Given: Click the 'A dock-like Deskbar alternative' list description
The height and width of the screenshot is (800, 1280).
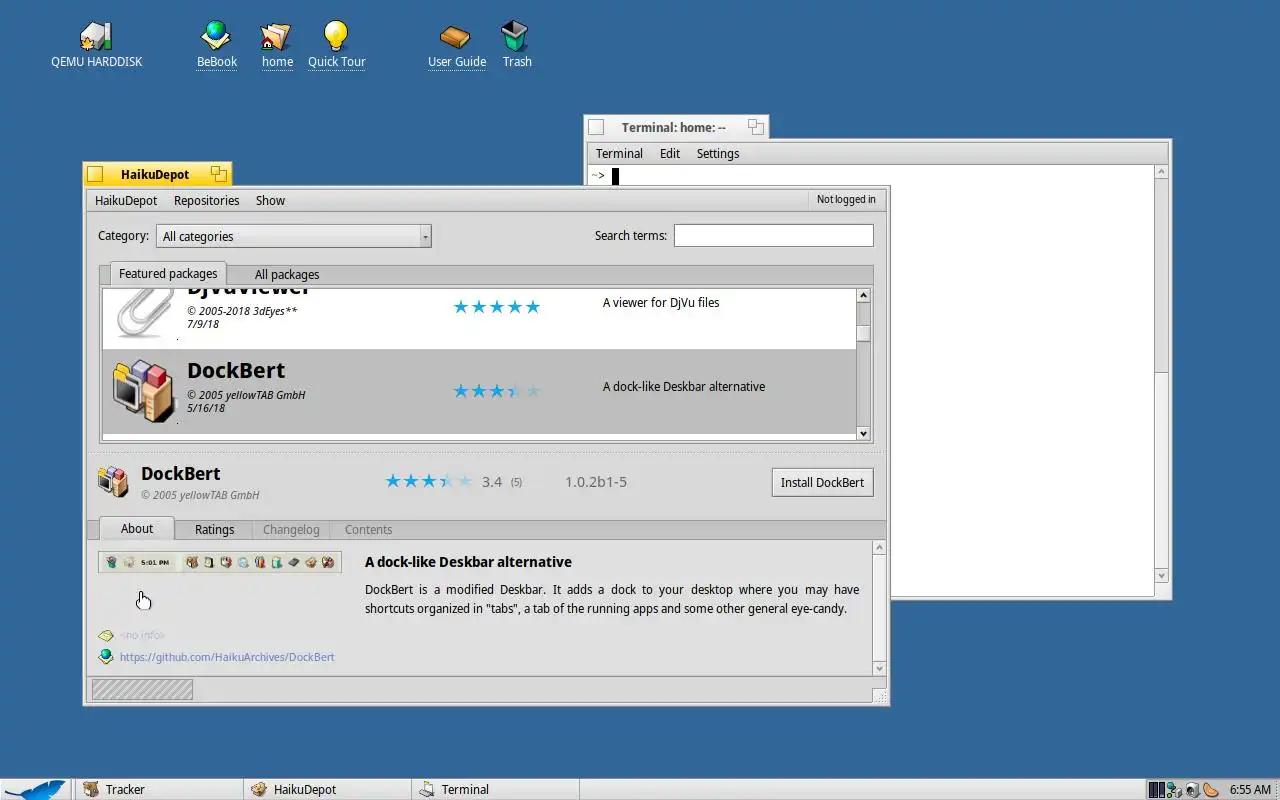Looking at the screenshot, I should pyautogui.click(x=684, y=387).
